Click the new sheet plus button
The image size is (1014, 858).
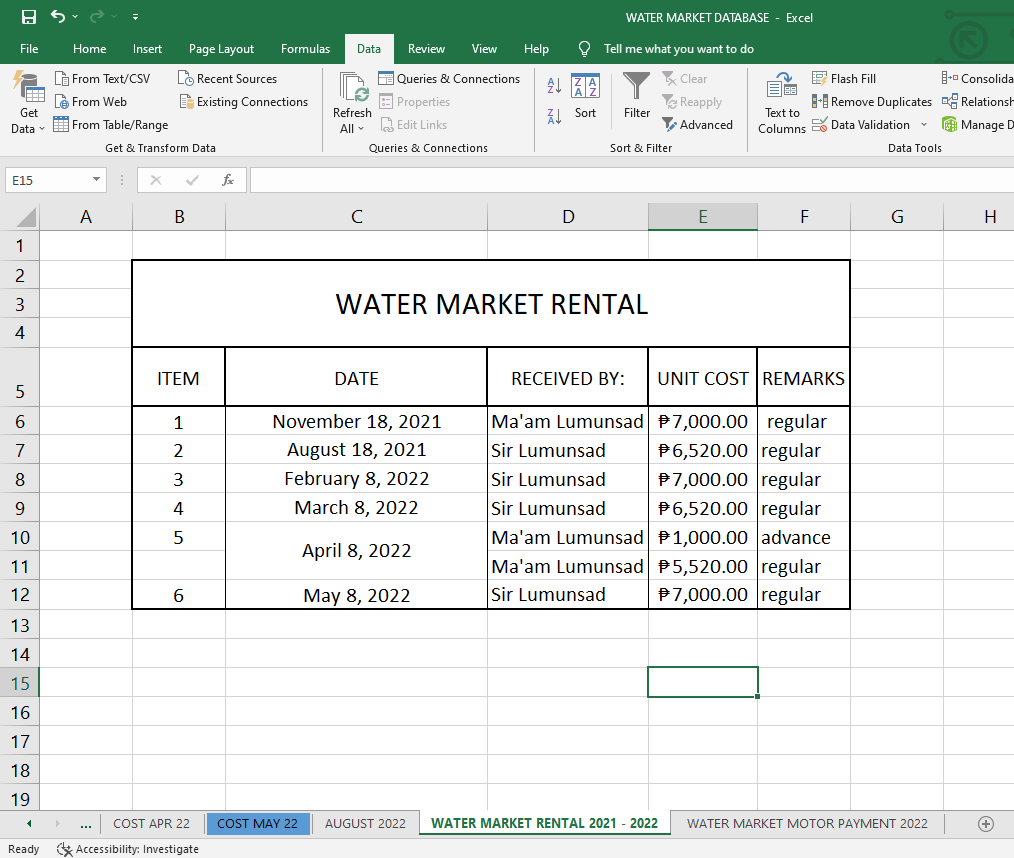tap(985, 823)
